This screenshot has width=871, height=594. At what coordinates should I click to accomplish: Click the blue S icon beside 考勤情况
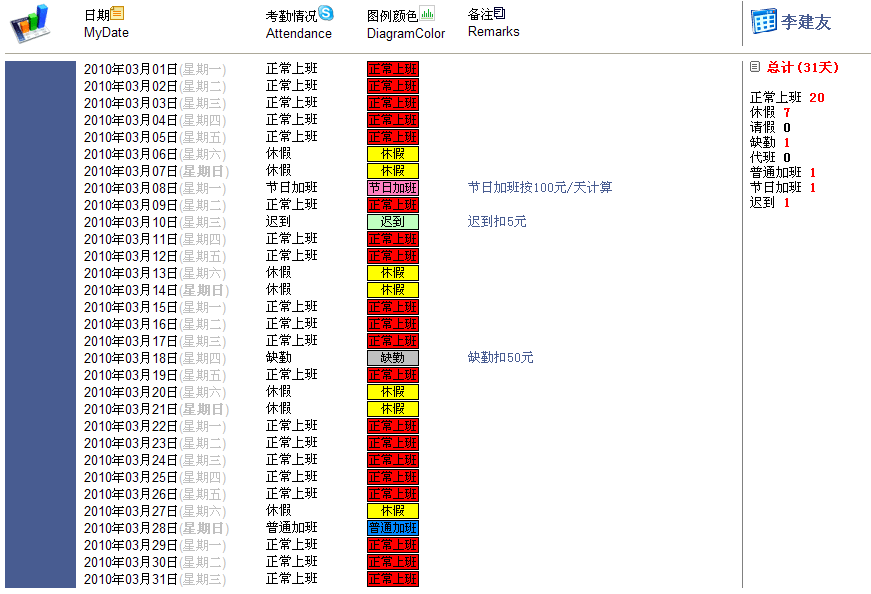click(x=326, y=13)
